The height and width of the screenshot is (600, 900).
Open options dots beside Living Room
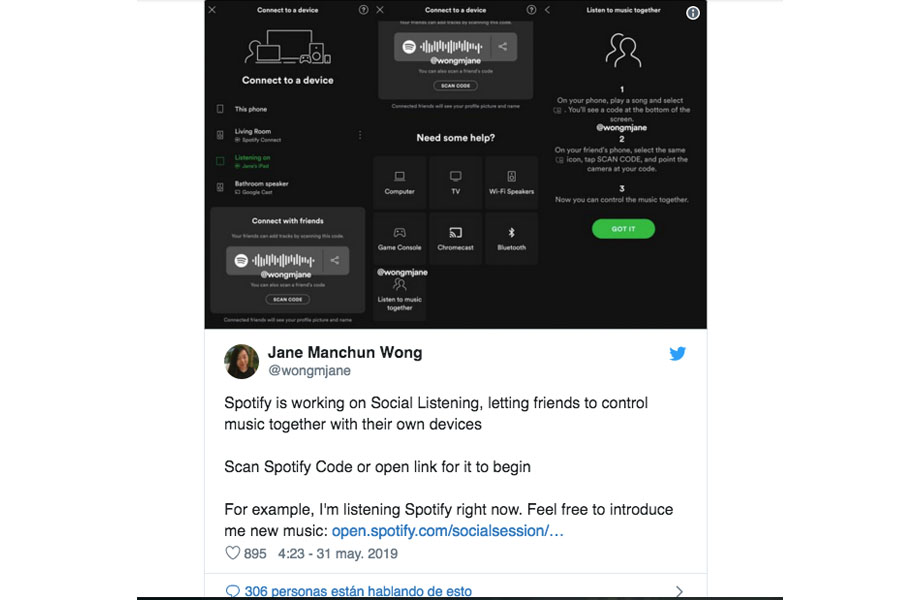pyautogui.click(x=360, y=135)
